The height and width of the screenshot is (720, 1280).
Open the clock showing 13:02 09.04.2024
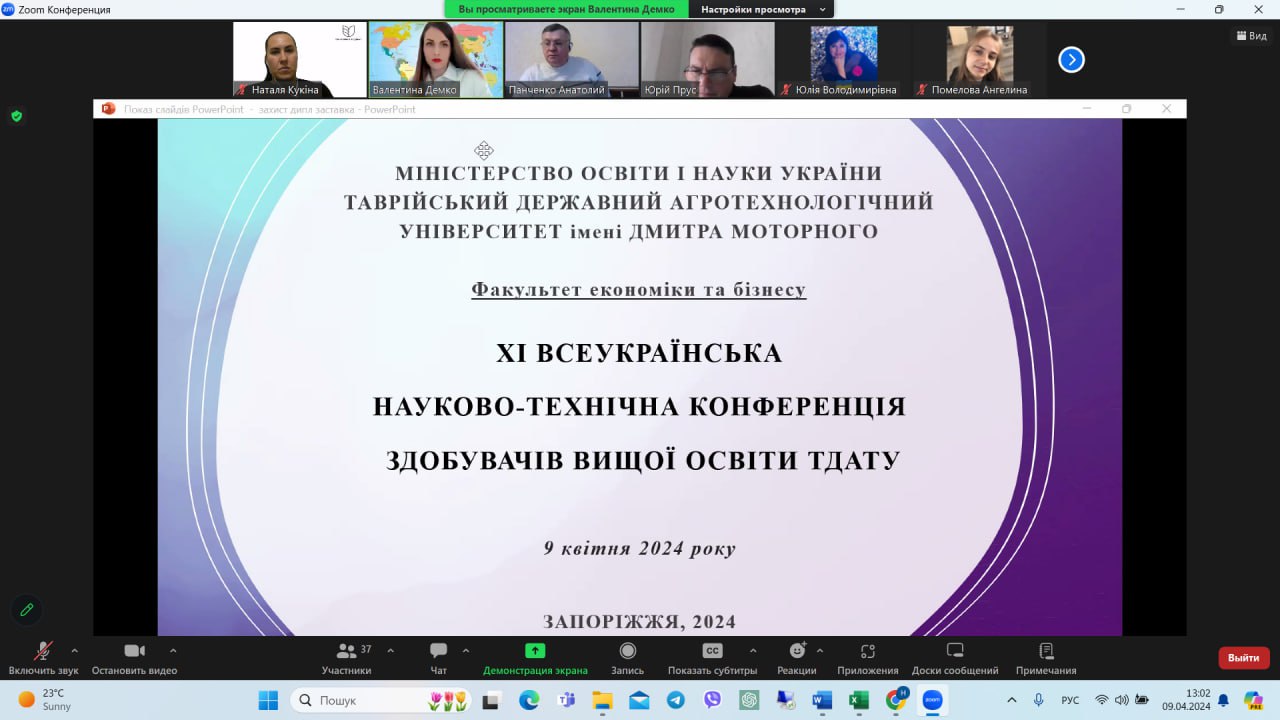1186,700
